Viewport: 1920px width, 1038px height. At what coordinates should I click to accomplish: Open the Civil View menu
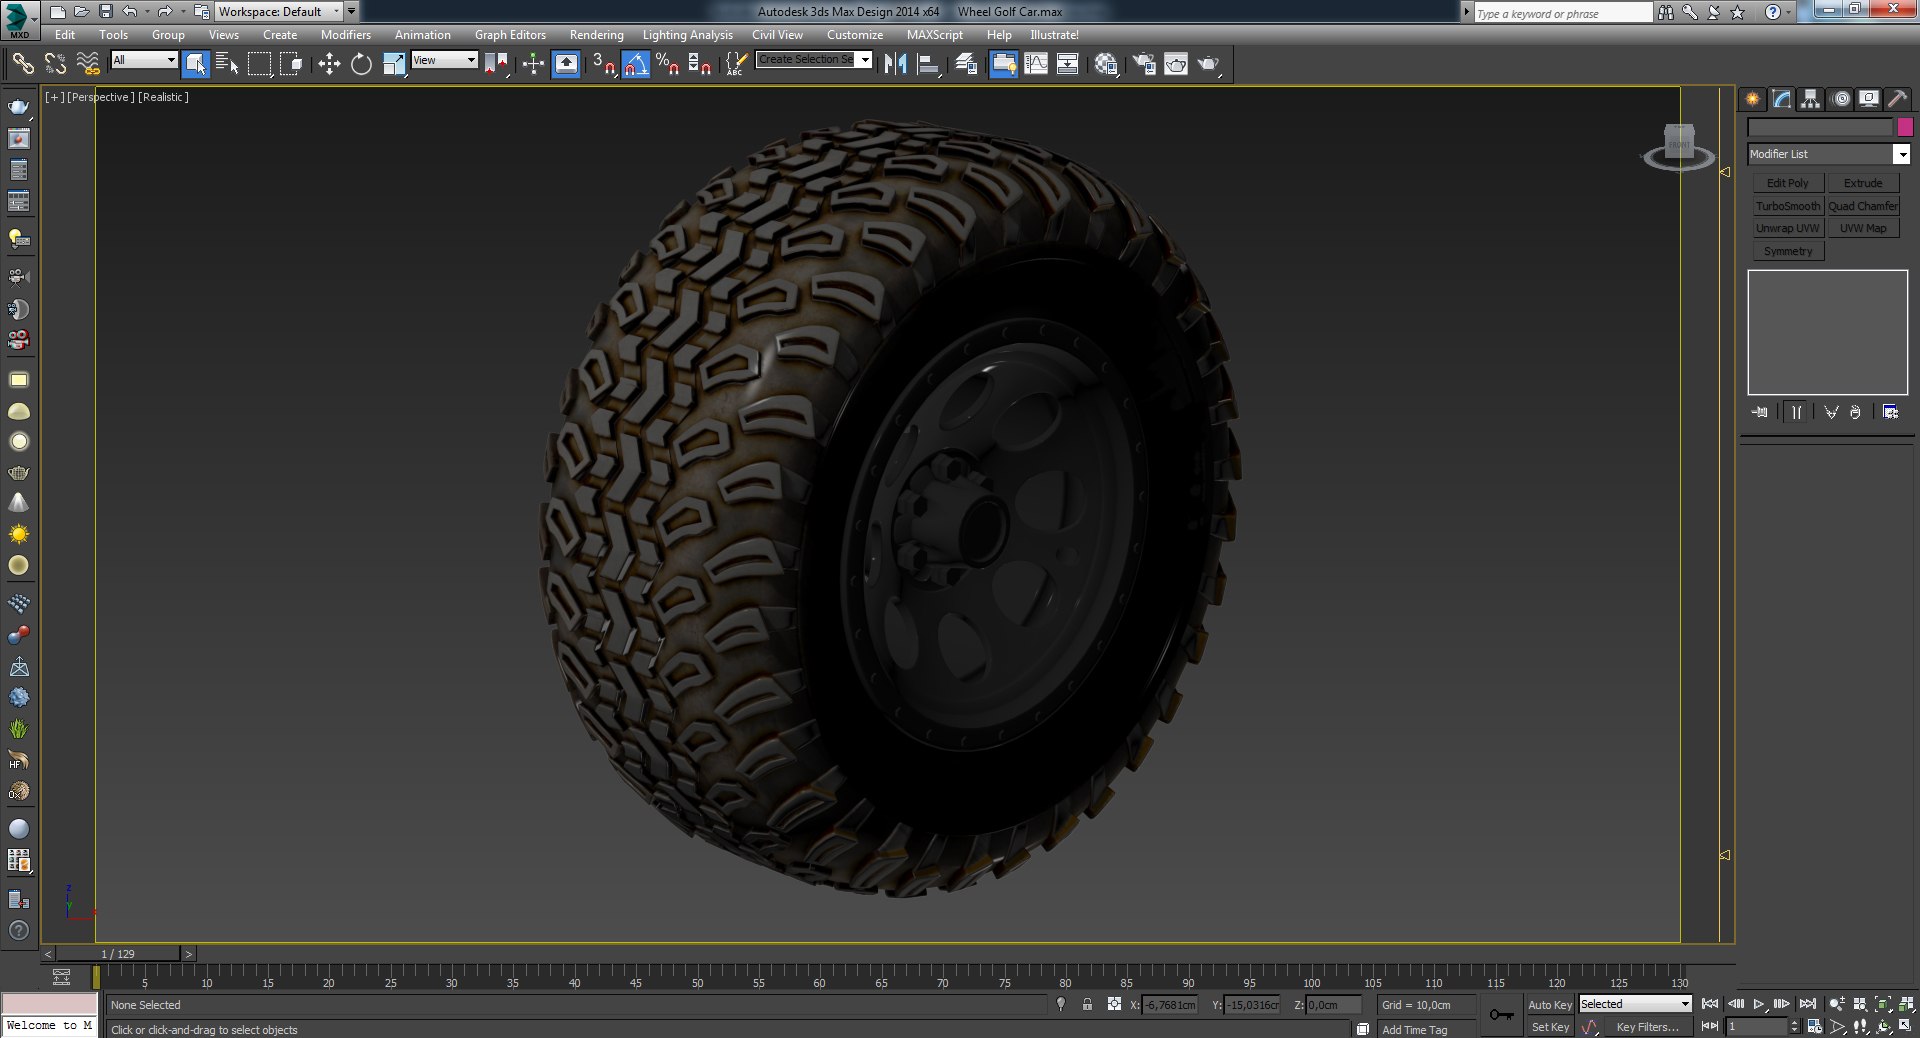pos(777,34)
